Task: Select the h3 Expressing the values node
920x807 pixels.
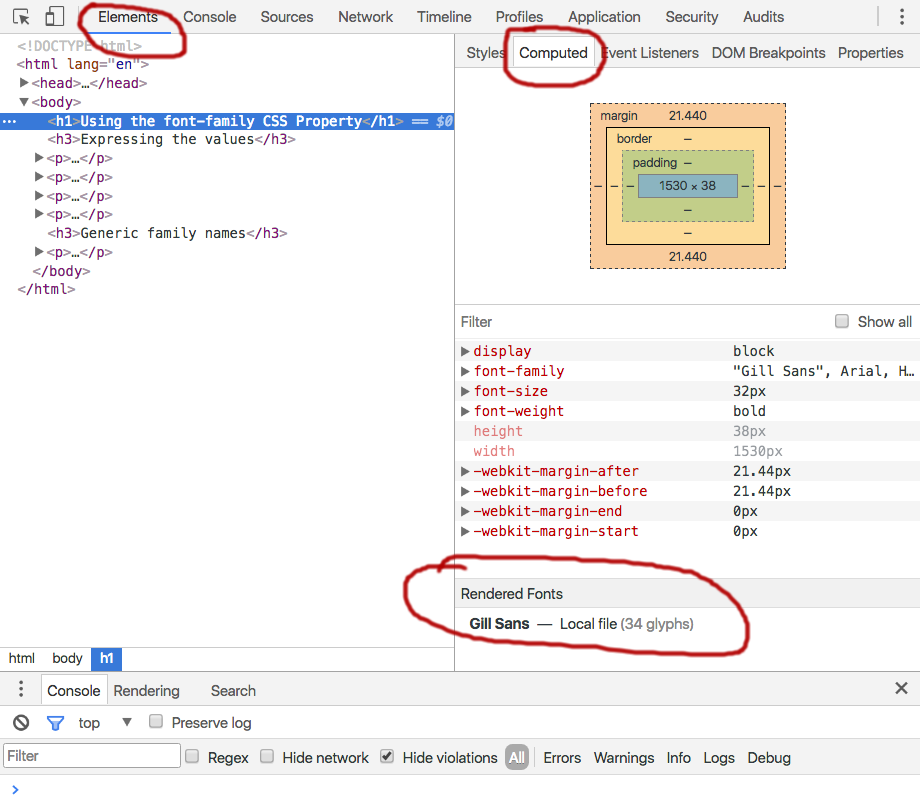Action: coord(171,139)
